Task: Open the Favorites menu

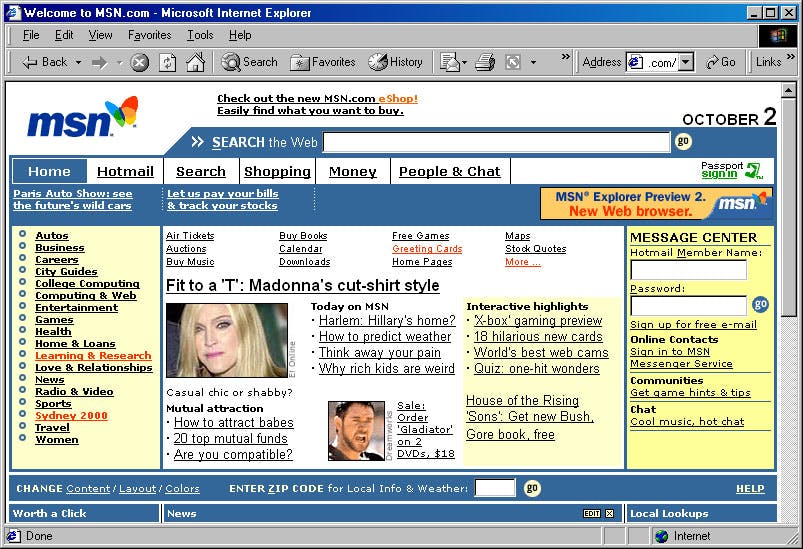Action: point(150,35)
